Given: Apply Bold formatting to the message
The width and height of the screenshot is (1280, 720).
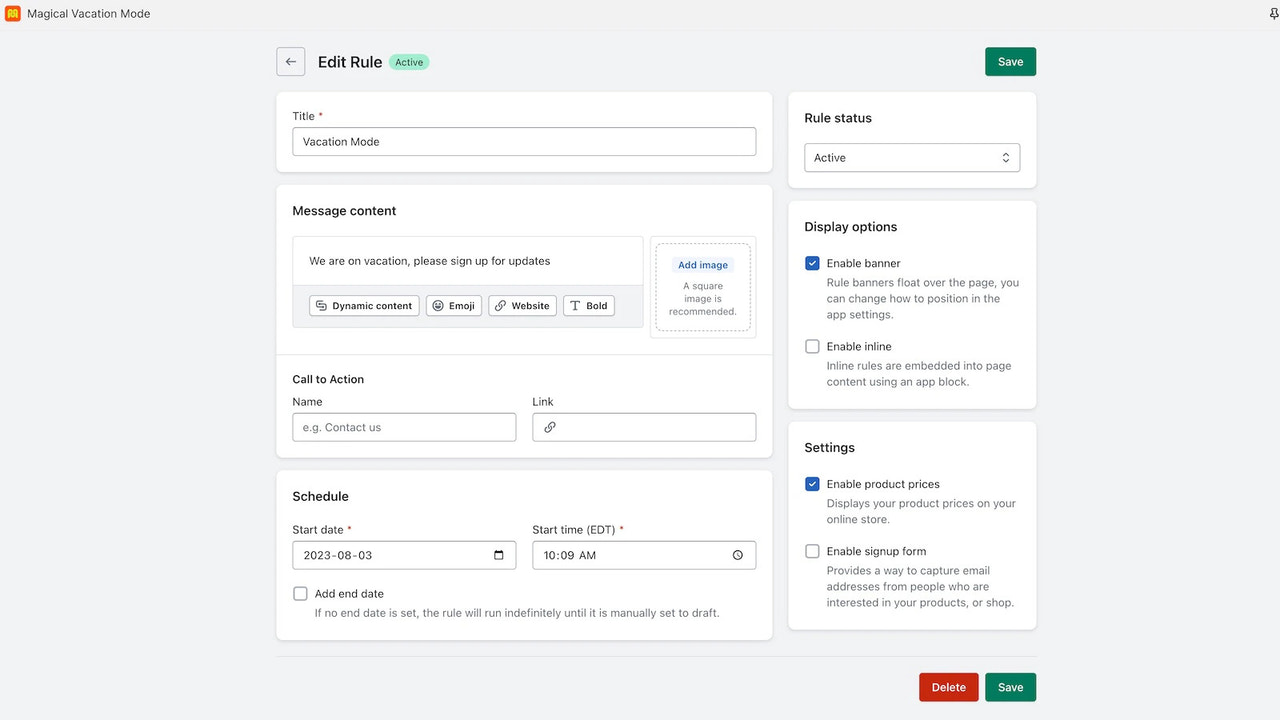Looking at the screenshot, I should (x=588, y=305).
